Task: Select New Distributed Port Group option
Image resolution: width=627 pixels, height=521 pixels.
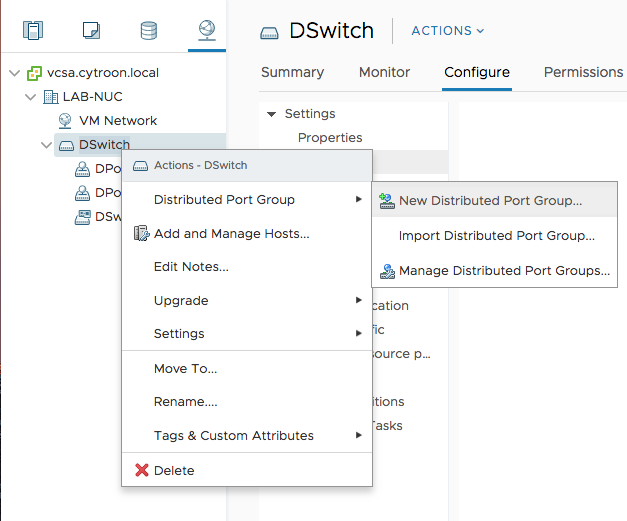Action: 494,201
